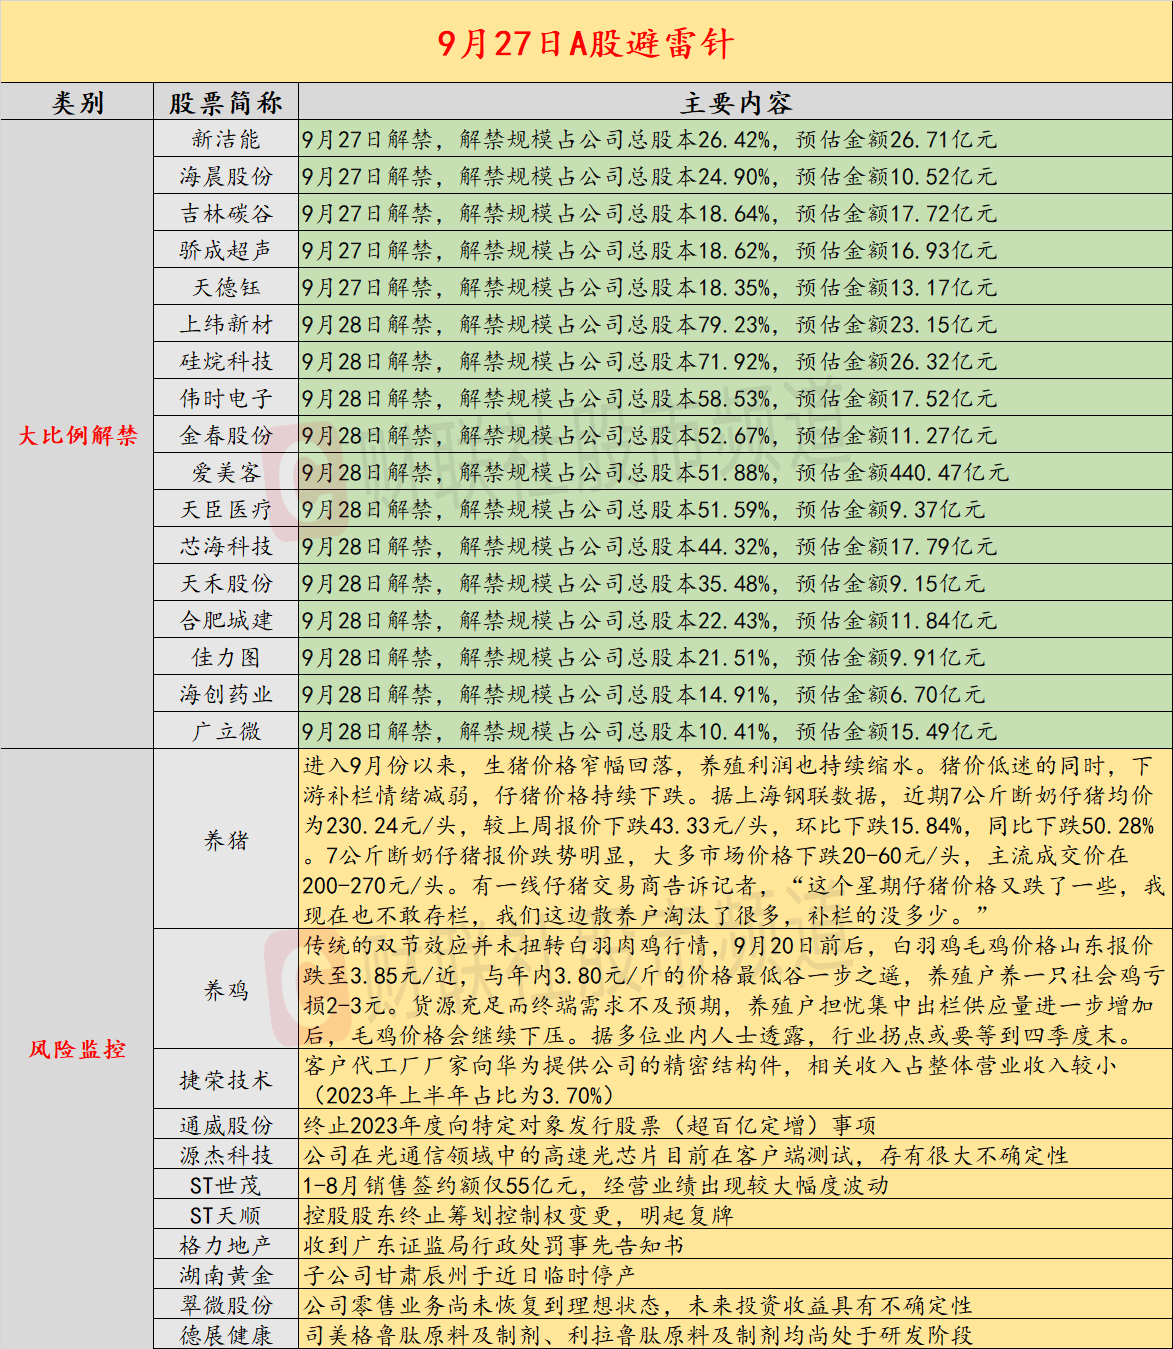
Task: Click the chicken paragraph beginning '传统的双节效应'
Action: click(733, 990)
